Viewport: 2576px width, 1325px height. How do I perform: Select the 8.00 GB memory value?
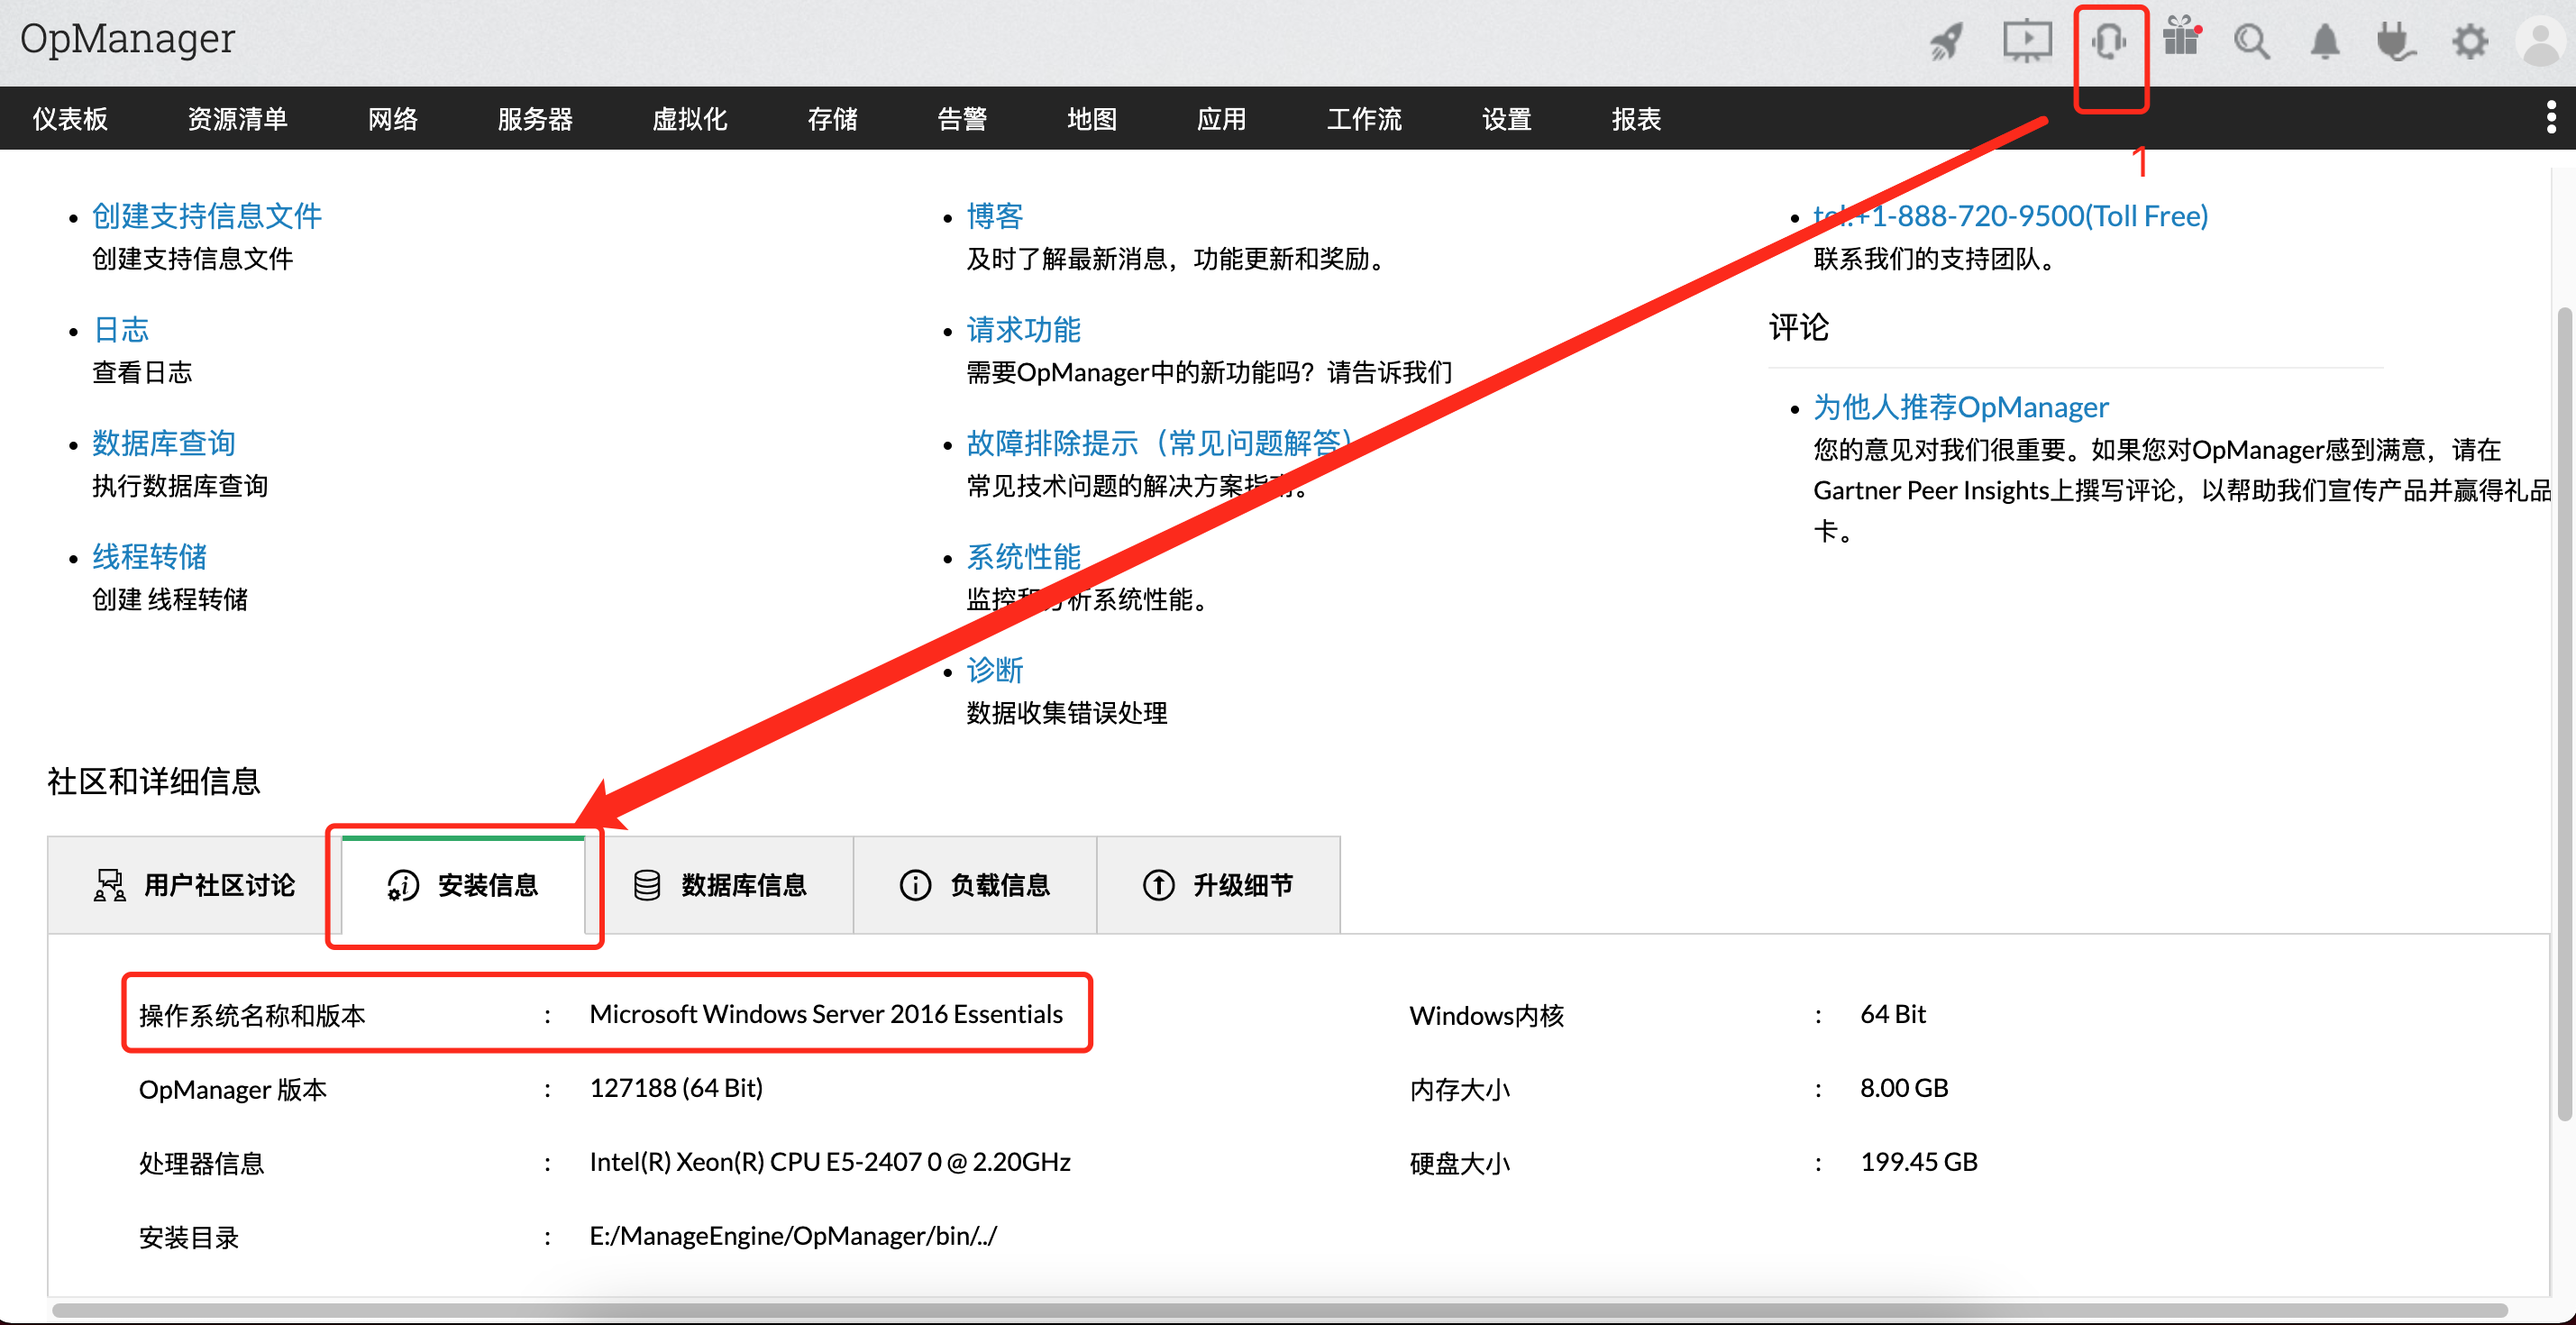[1904, 1088]
